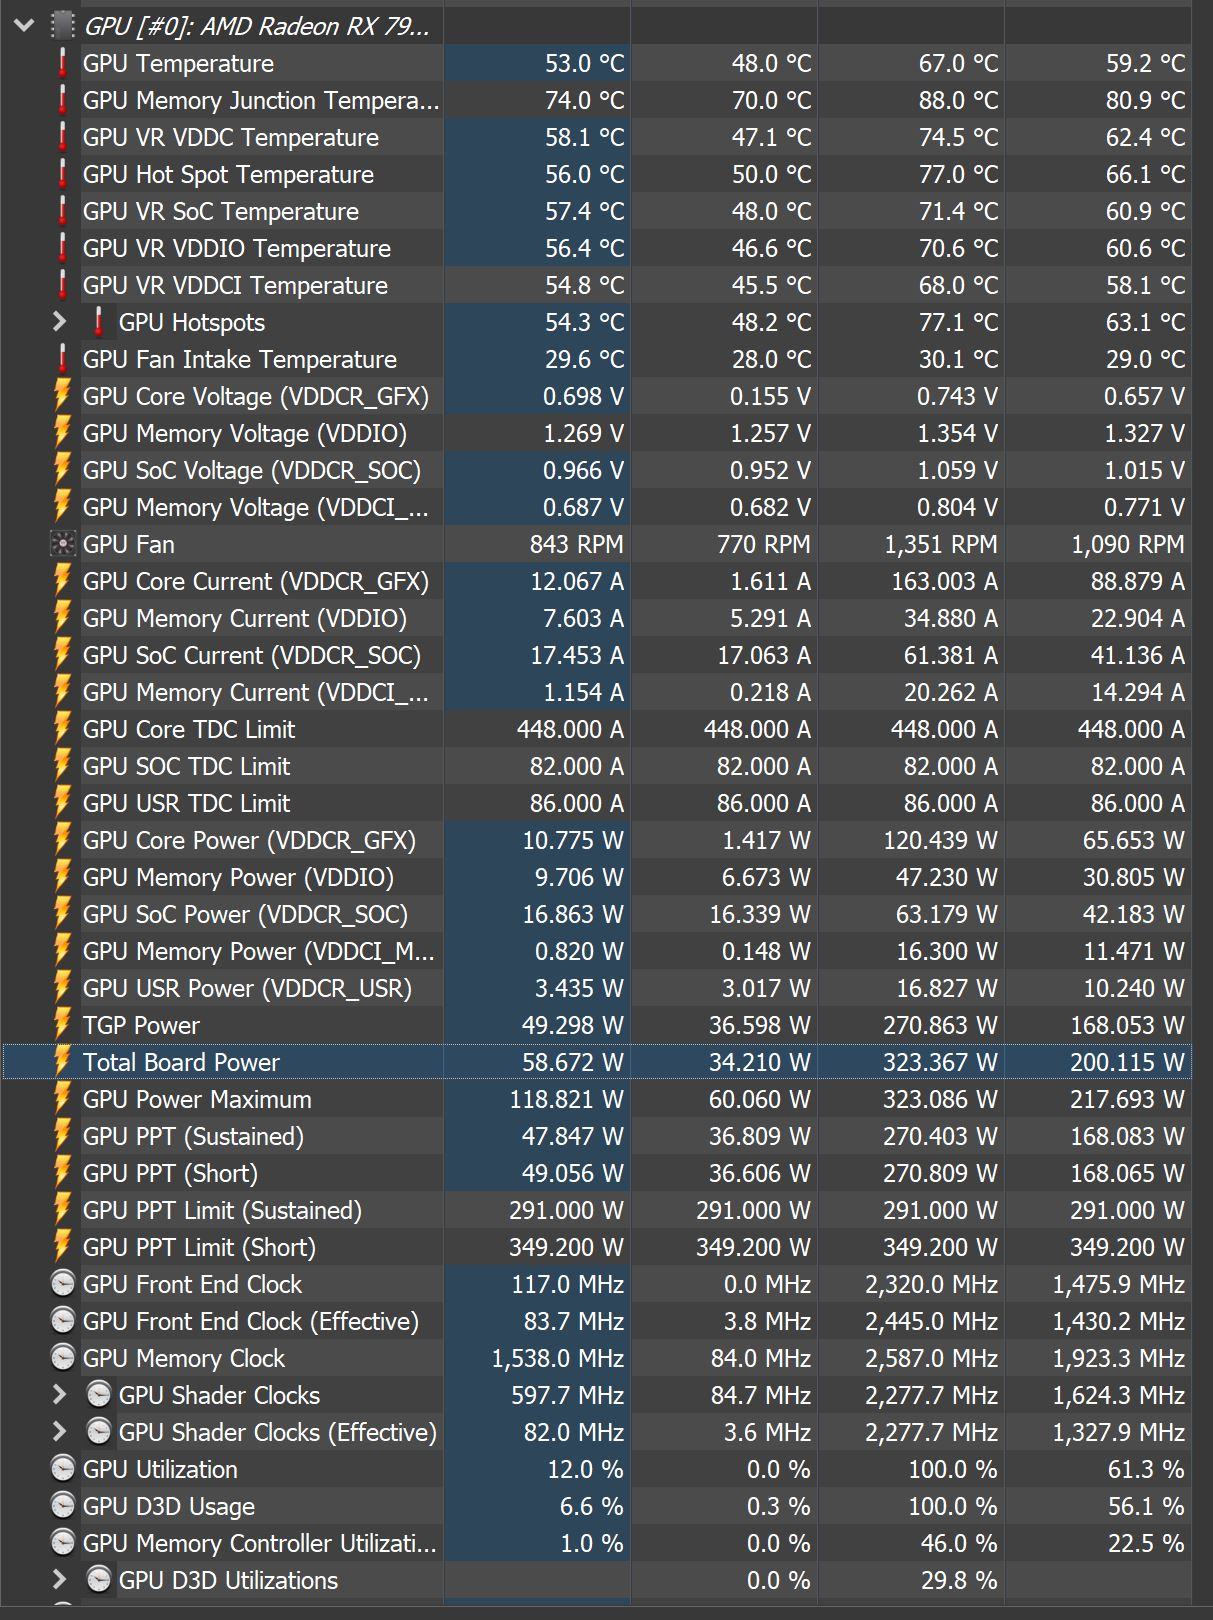Click lightning icon beside Total Board Power

point(62,1062)
